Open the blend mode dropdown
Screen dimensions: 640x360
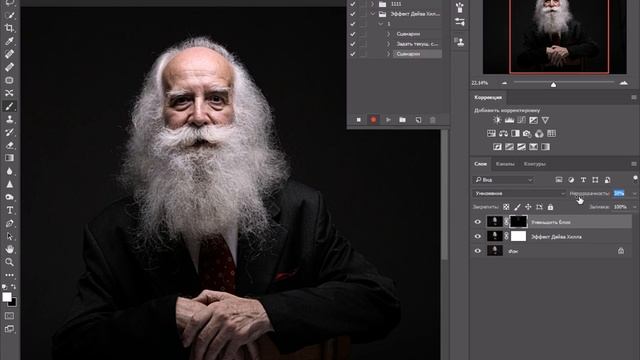pos(520,193)
